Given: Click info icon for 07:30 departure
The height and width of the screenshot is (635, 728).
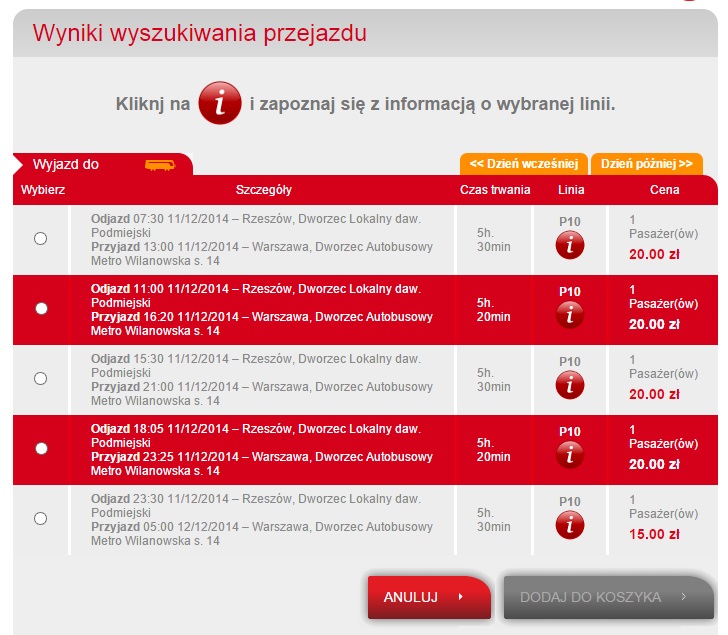Looking at the screenshot, I should coord(570,244).
